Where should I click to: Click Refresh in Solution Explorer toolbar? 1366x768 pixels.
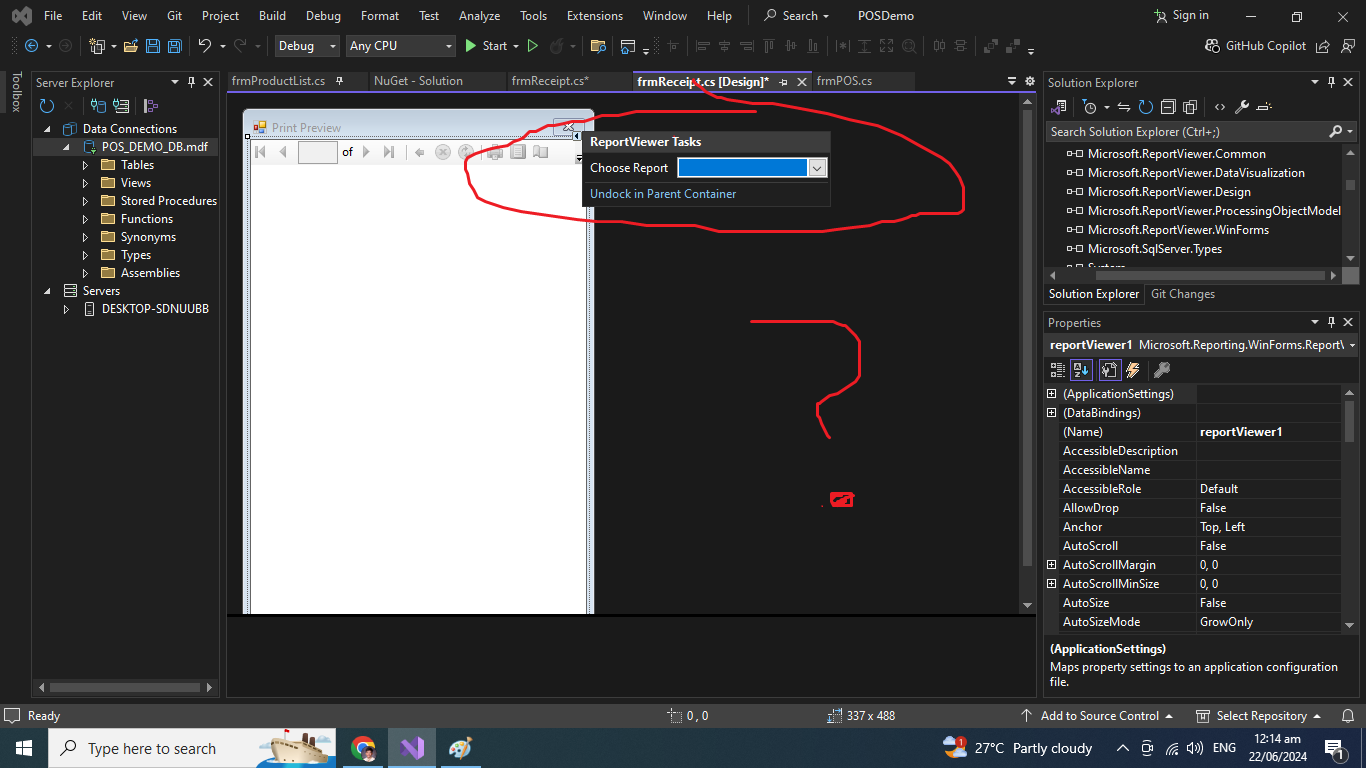[1143, 107]
